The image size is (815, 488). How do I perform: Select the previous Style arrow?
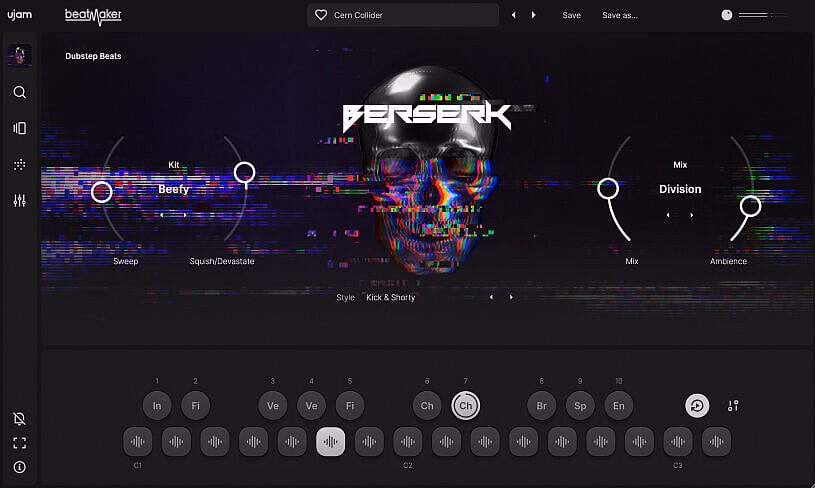491,297
